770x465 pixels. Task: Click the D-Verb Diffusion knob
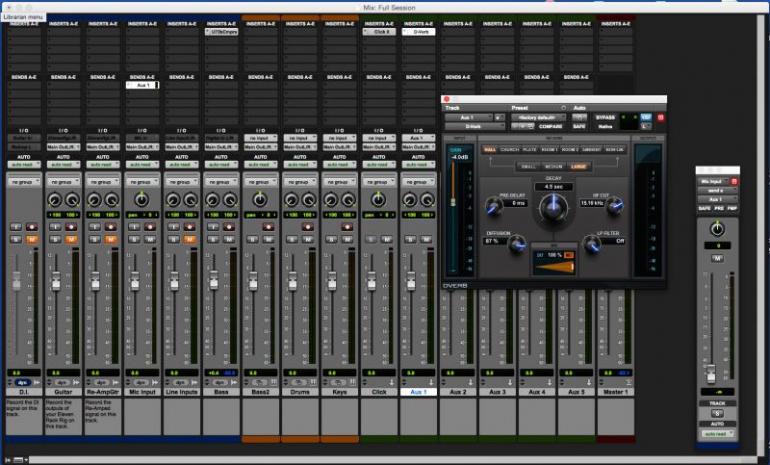click(516, 244)
